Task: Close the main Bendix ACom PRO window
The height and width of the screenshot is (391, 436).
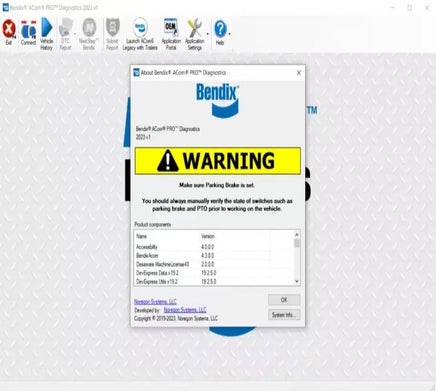Action: click(x=427, y=7)
